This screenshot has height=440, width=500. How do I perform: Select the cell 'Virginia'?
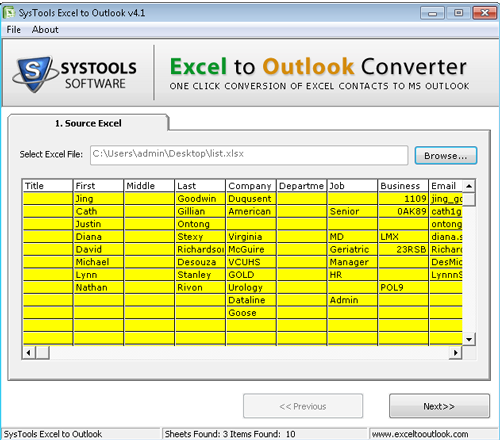click(251, 237)
